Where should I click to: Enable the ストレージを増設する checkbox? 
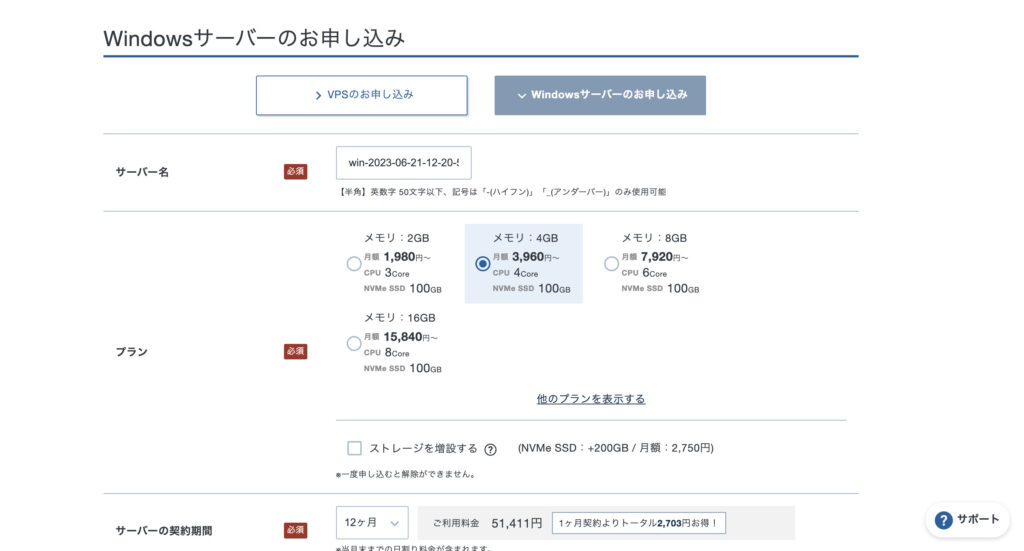[x=354, y=448]
